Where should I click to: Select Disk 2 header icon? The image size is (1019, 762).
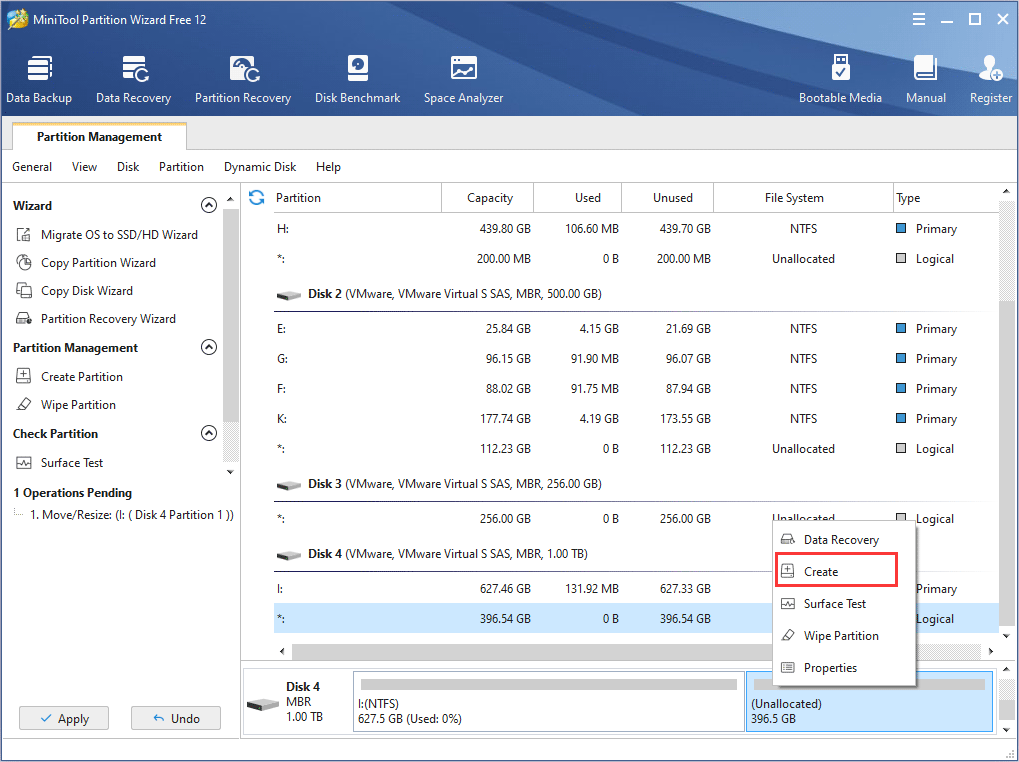[x=289, y=295]
